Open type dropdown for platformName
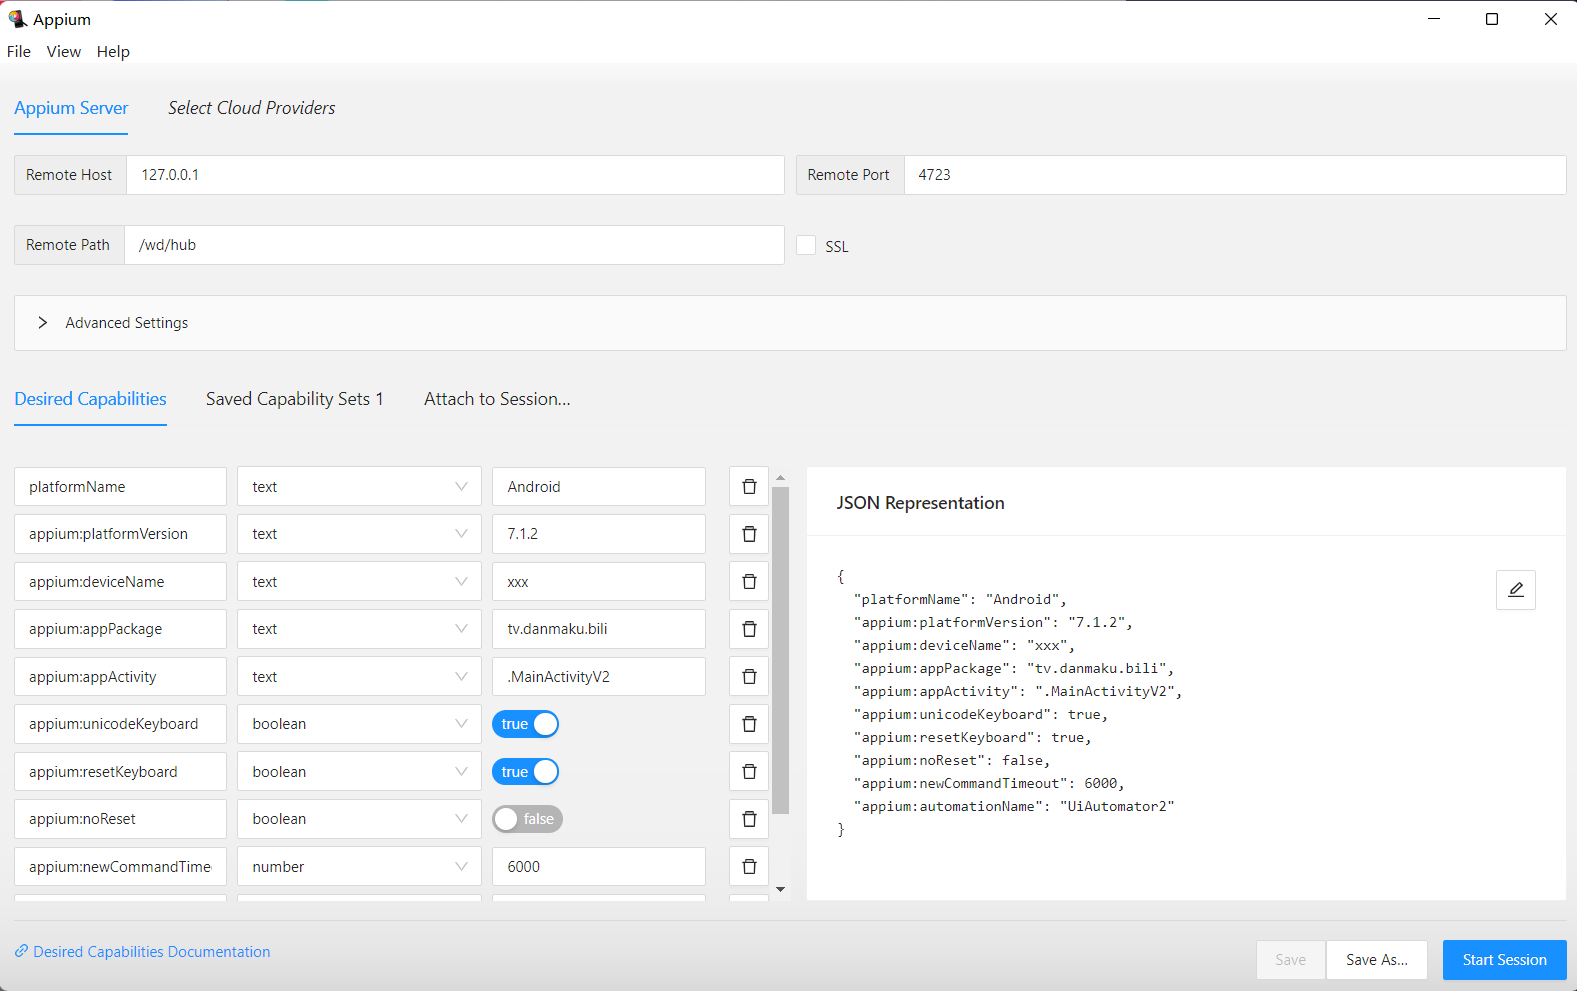This screenshot has height=991, width=1577. (x=359, y=487)
